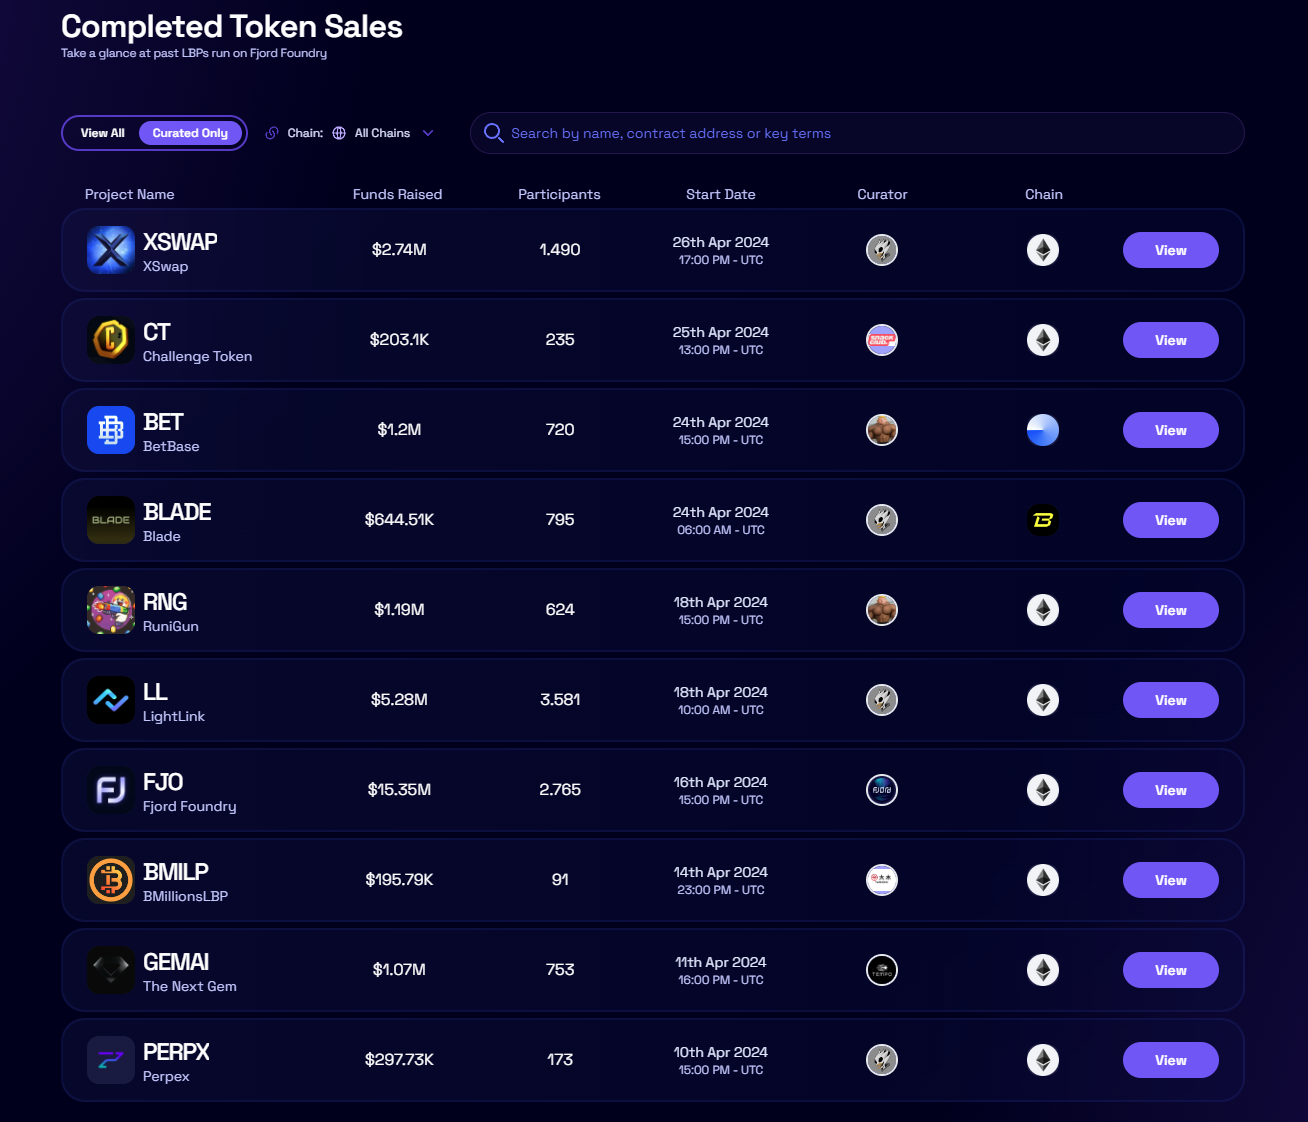
Task: Click the magnifier search icon
Action: click(493, 133)
